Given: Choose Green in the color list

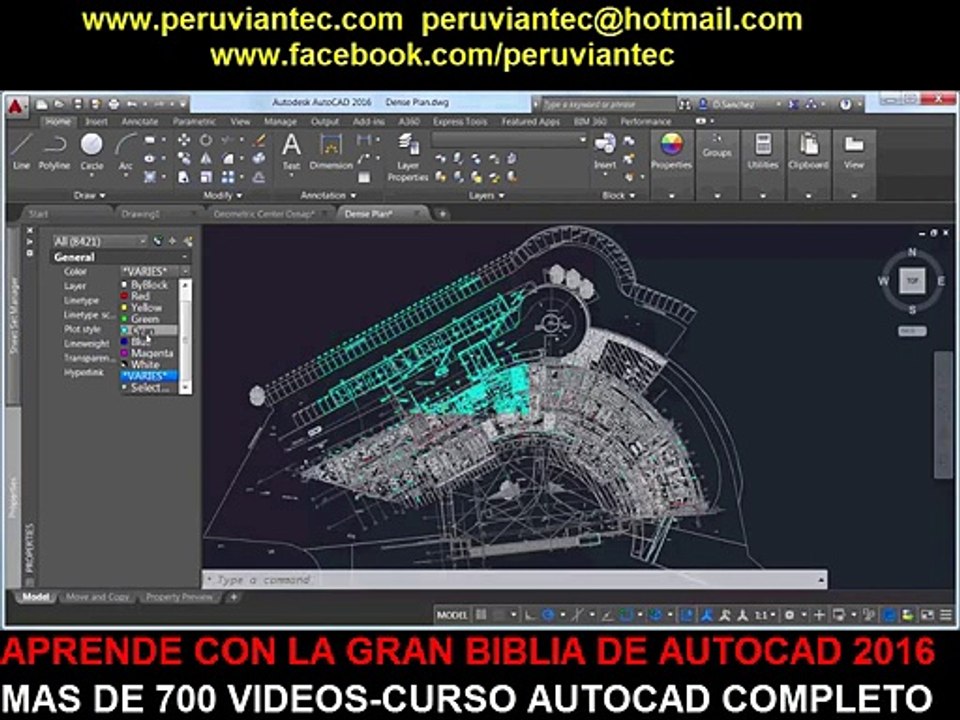Looking at the screenshot, I should 149,319.
